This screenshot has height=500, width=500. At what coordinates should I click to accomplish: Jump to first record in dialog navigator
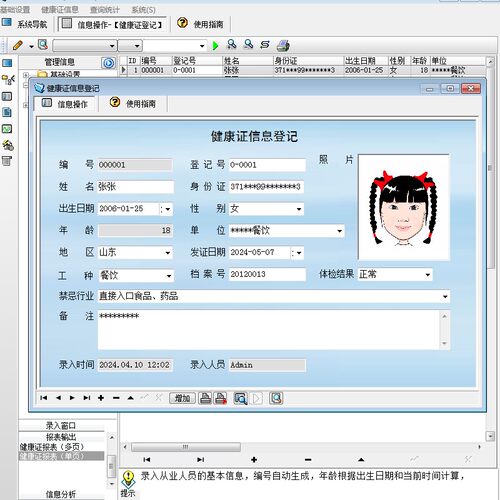tap(43, 398)
